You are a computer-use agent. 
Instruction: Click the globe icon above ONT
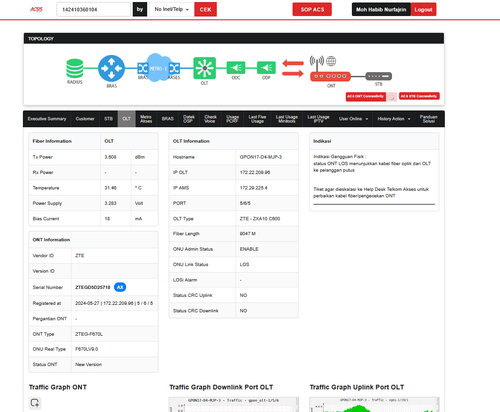pos(331,61)
